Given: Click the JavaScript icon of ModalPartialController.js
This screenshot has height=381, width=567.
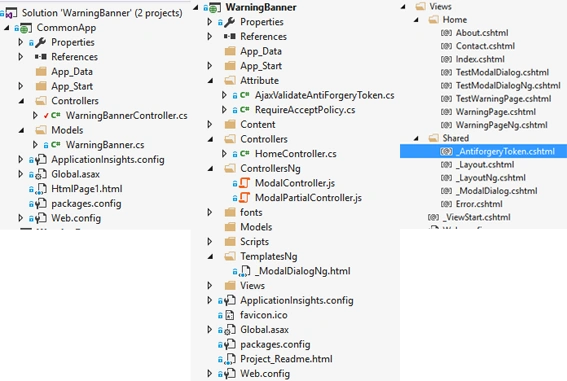Looking at the screenshot, I should (x=245, y=198).
